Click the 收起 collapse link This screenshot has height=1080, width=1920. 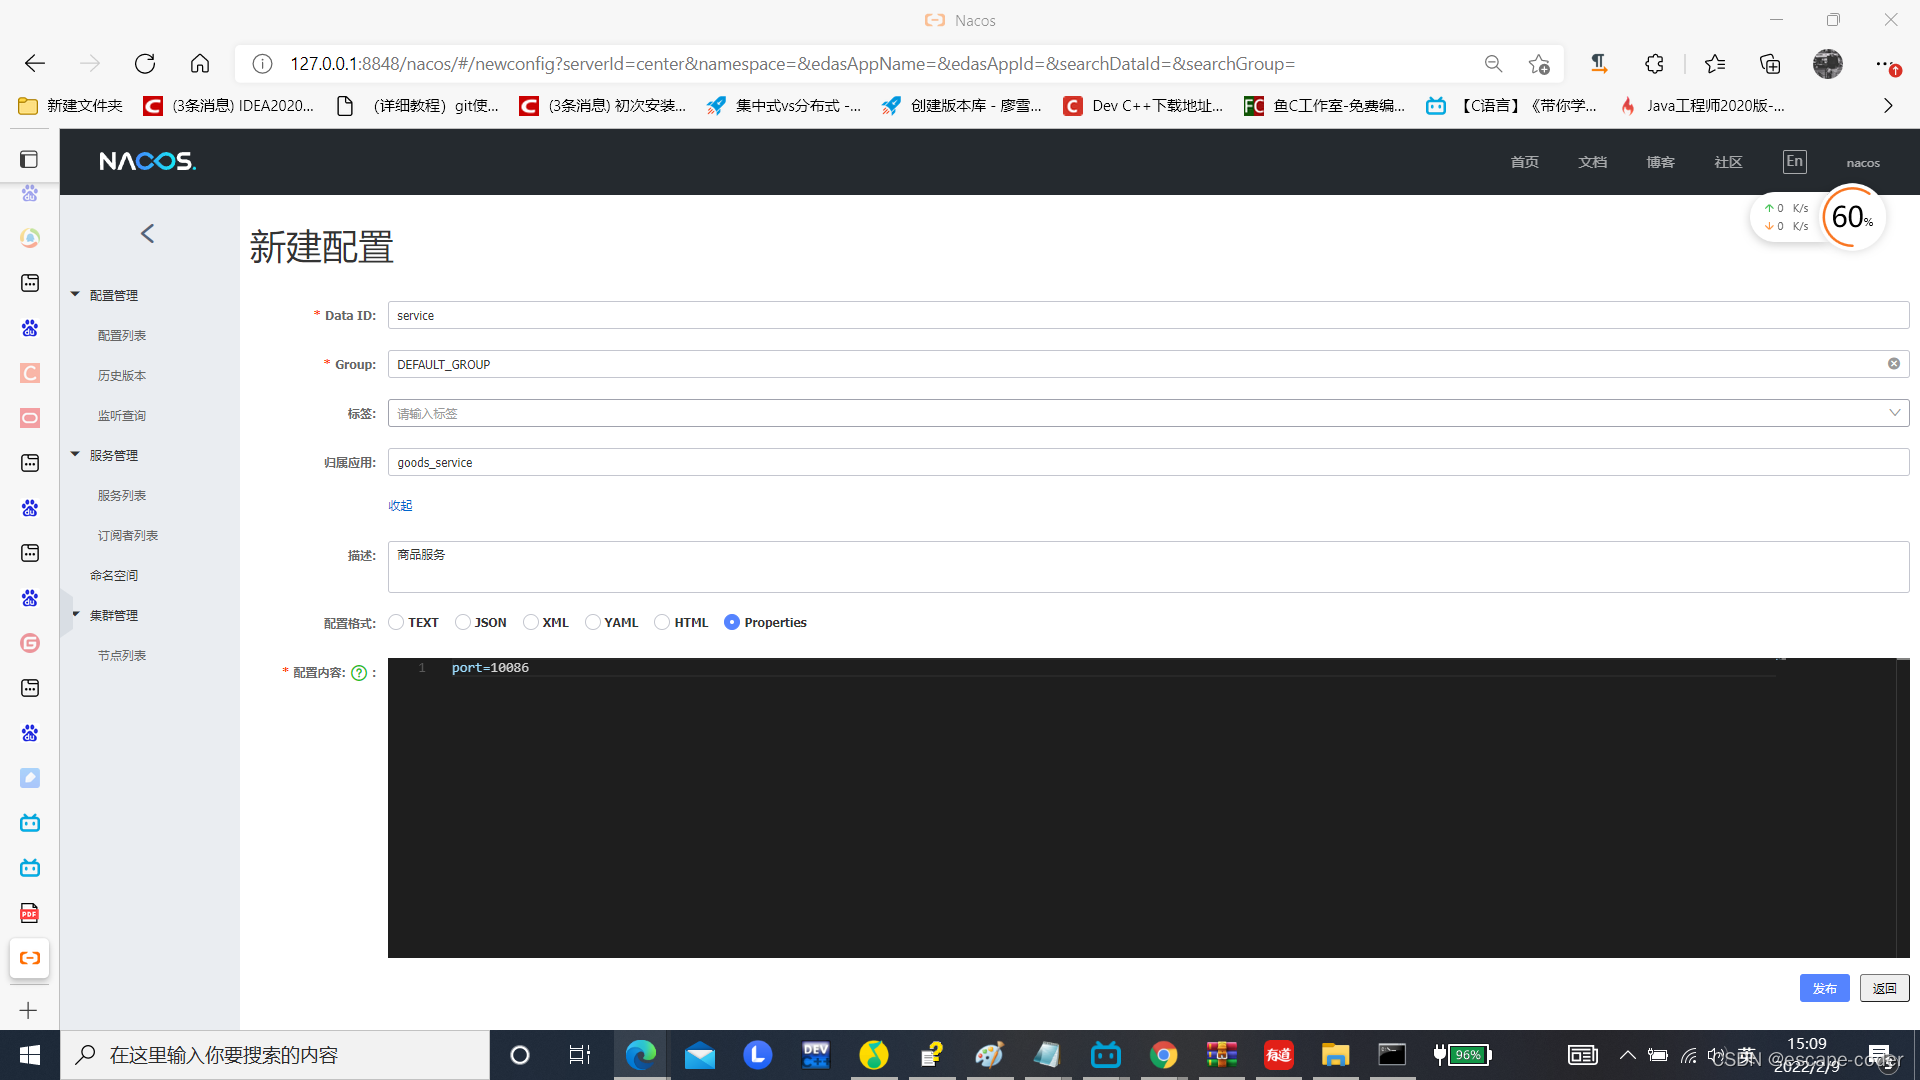point(400,506)
